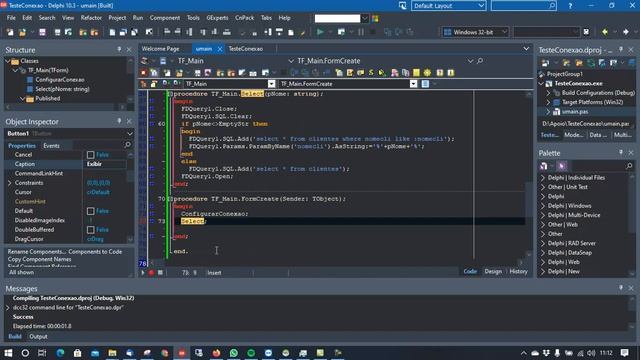The width and height of the screenshot is (640, 360).
Task: Open the CnPack menu
Action: [244, 18]
